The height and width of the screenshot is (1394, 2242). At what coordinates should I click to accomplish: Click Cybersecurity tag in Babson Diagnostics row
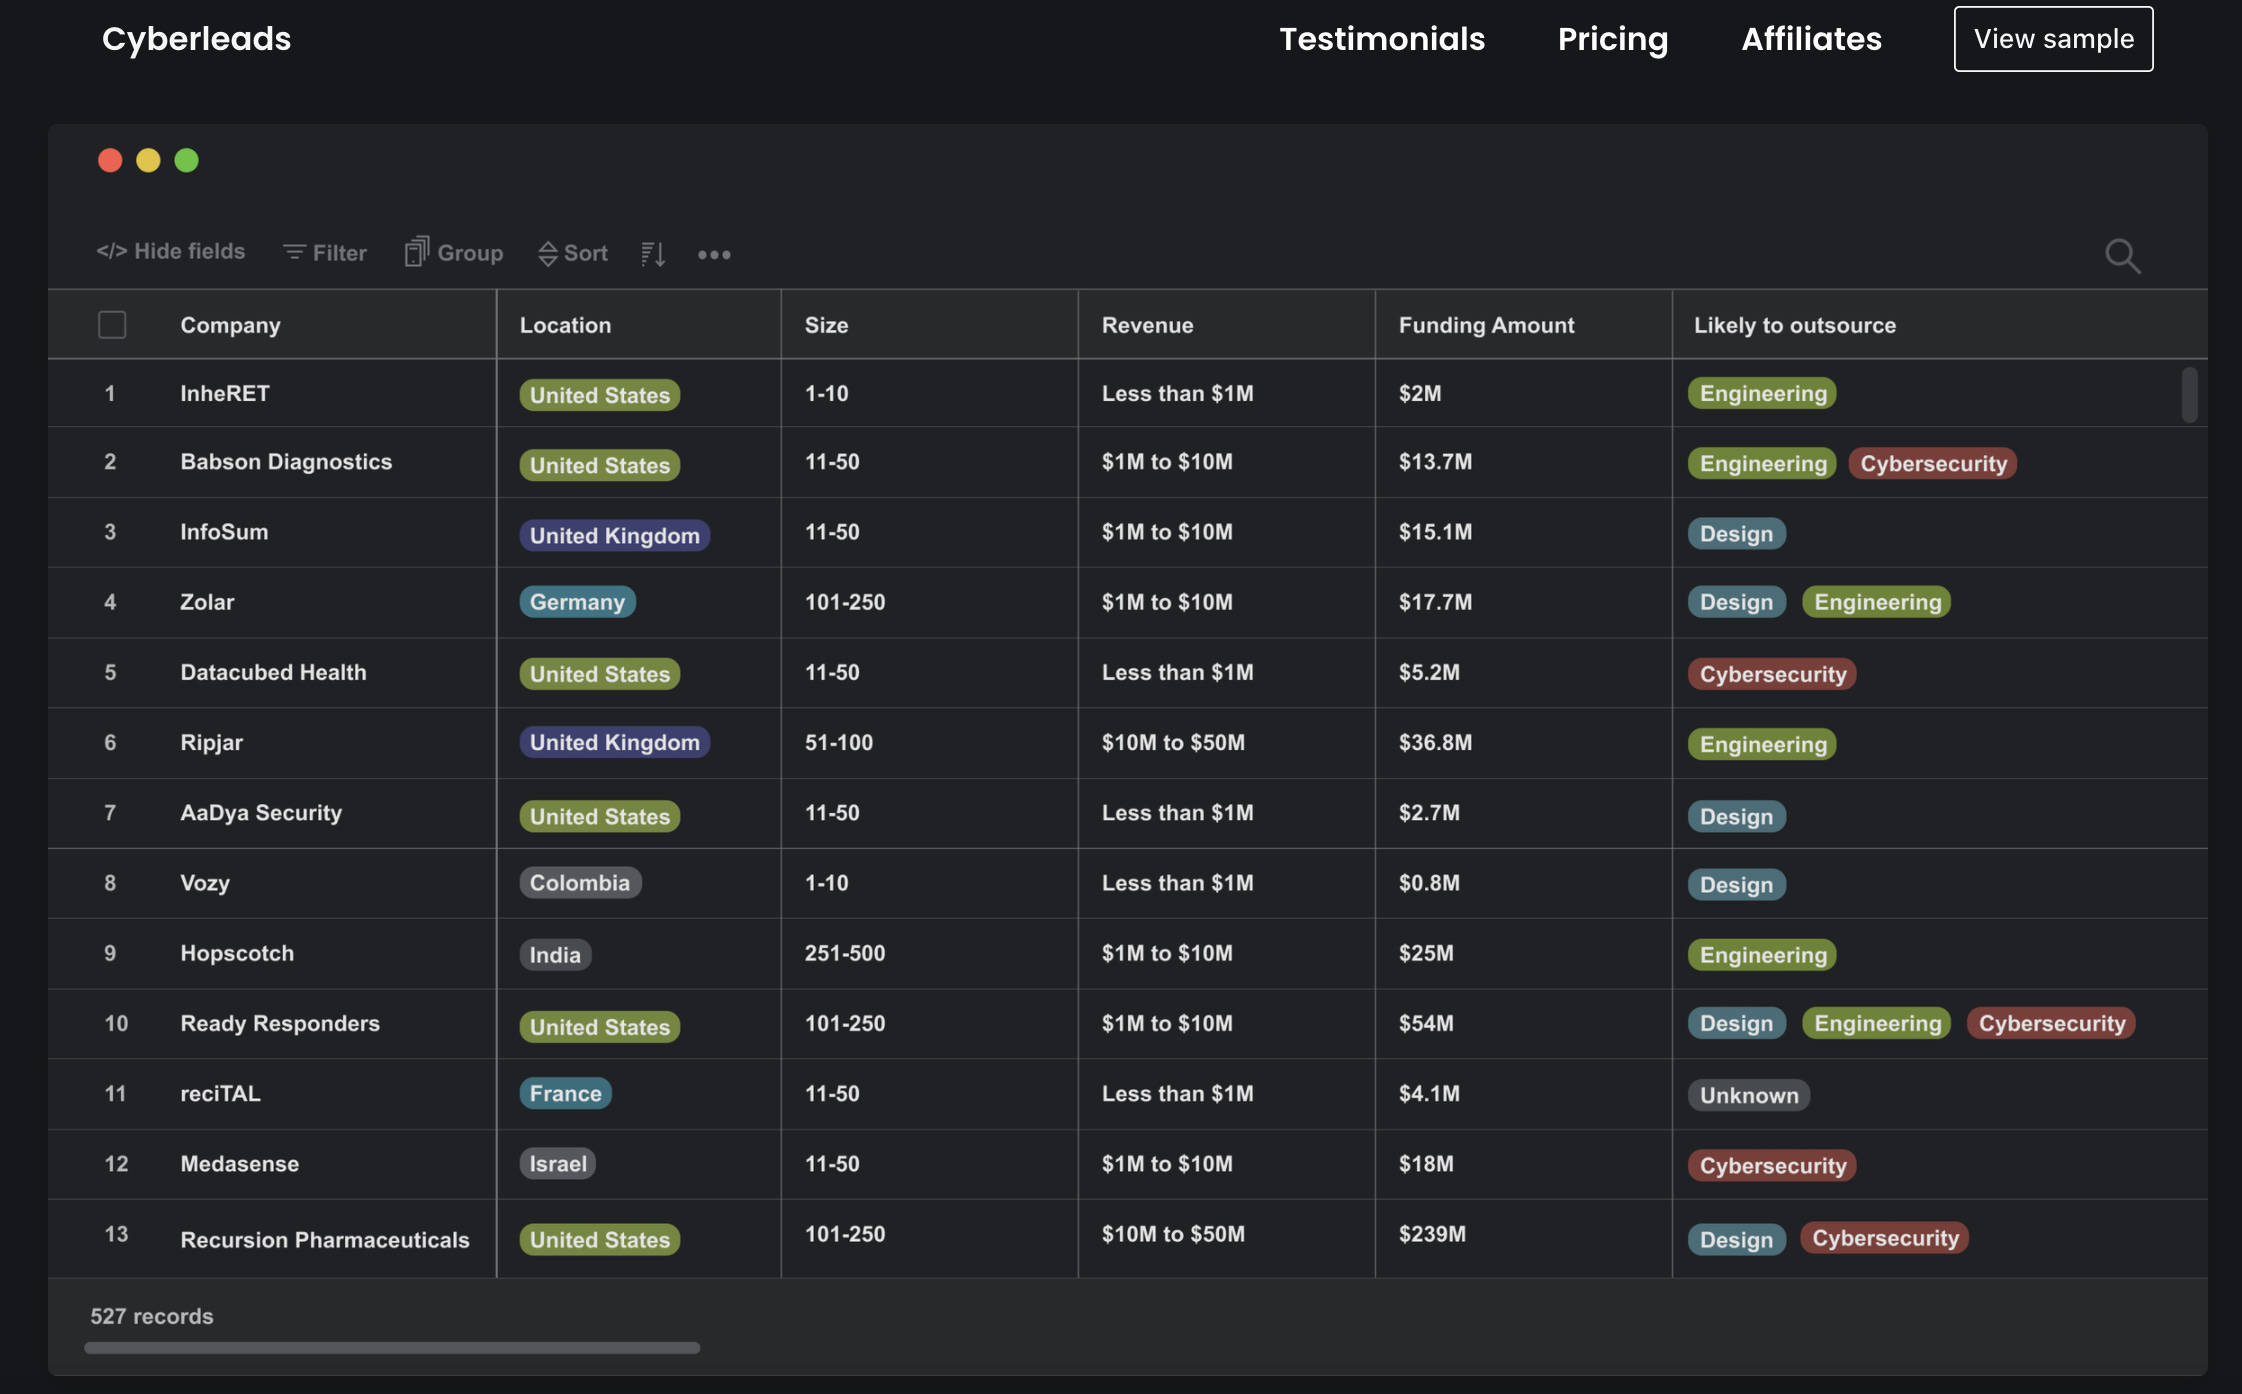pyautogui.click(x=1933, y=463)
